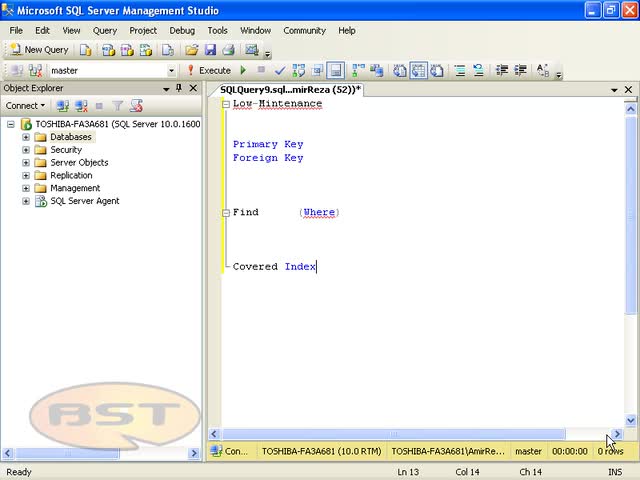
Task: Click the green Debug play icon
Action: click(243, 71)
